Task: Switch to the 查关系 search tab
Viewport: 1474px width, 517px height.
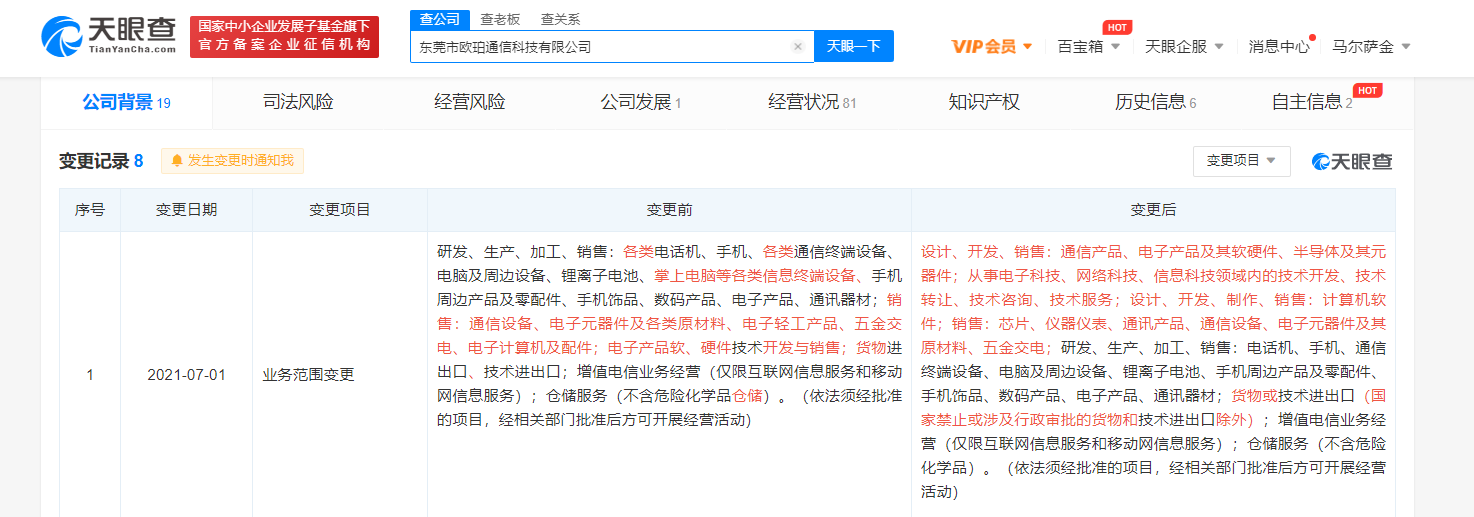Action: pos(560,19)
